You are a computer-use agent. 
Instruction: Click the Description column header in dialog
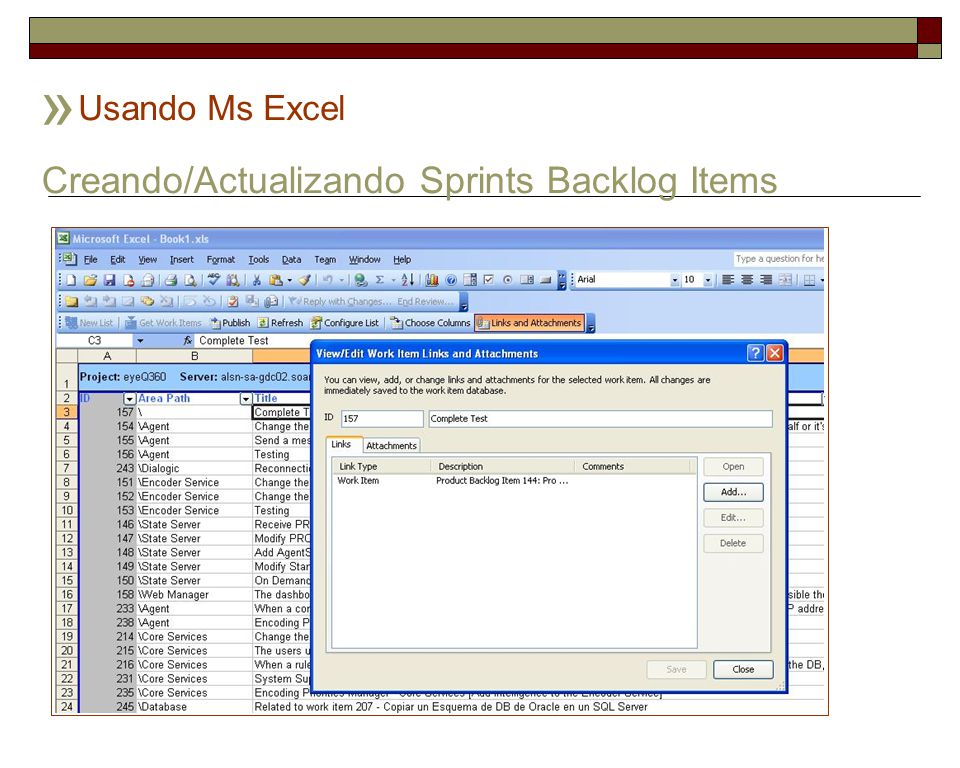(x=503, y=466)
